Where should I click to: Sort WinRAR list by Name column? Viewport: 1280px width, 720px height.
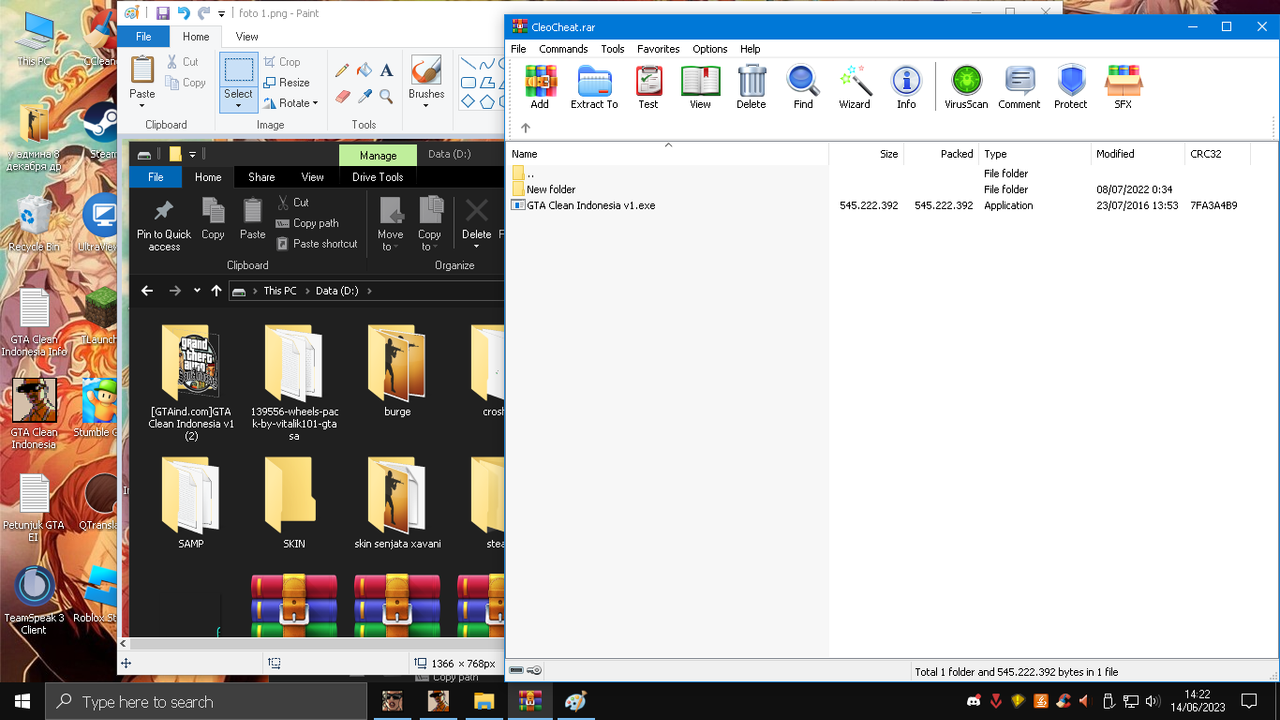pyautogui.click(x=668, y=154)
